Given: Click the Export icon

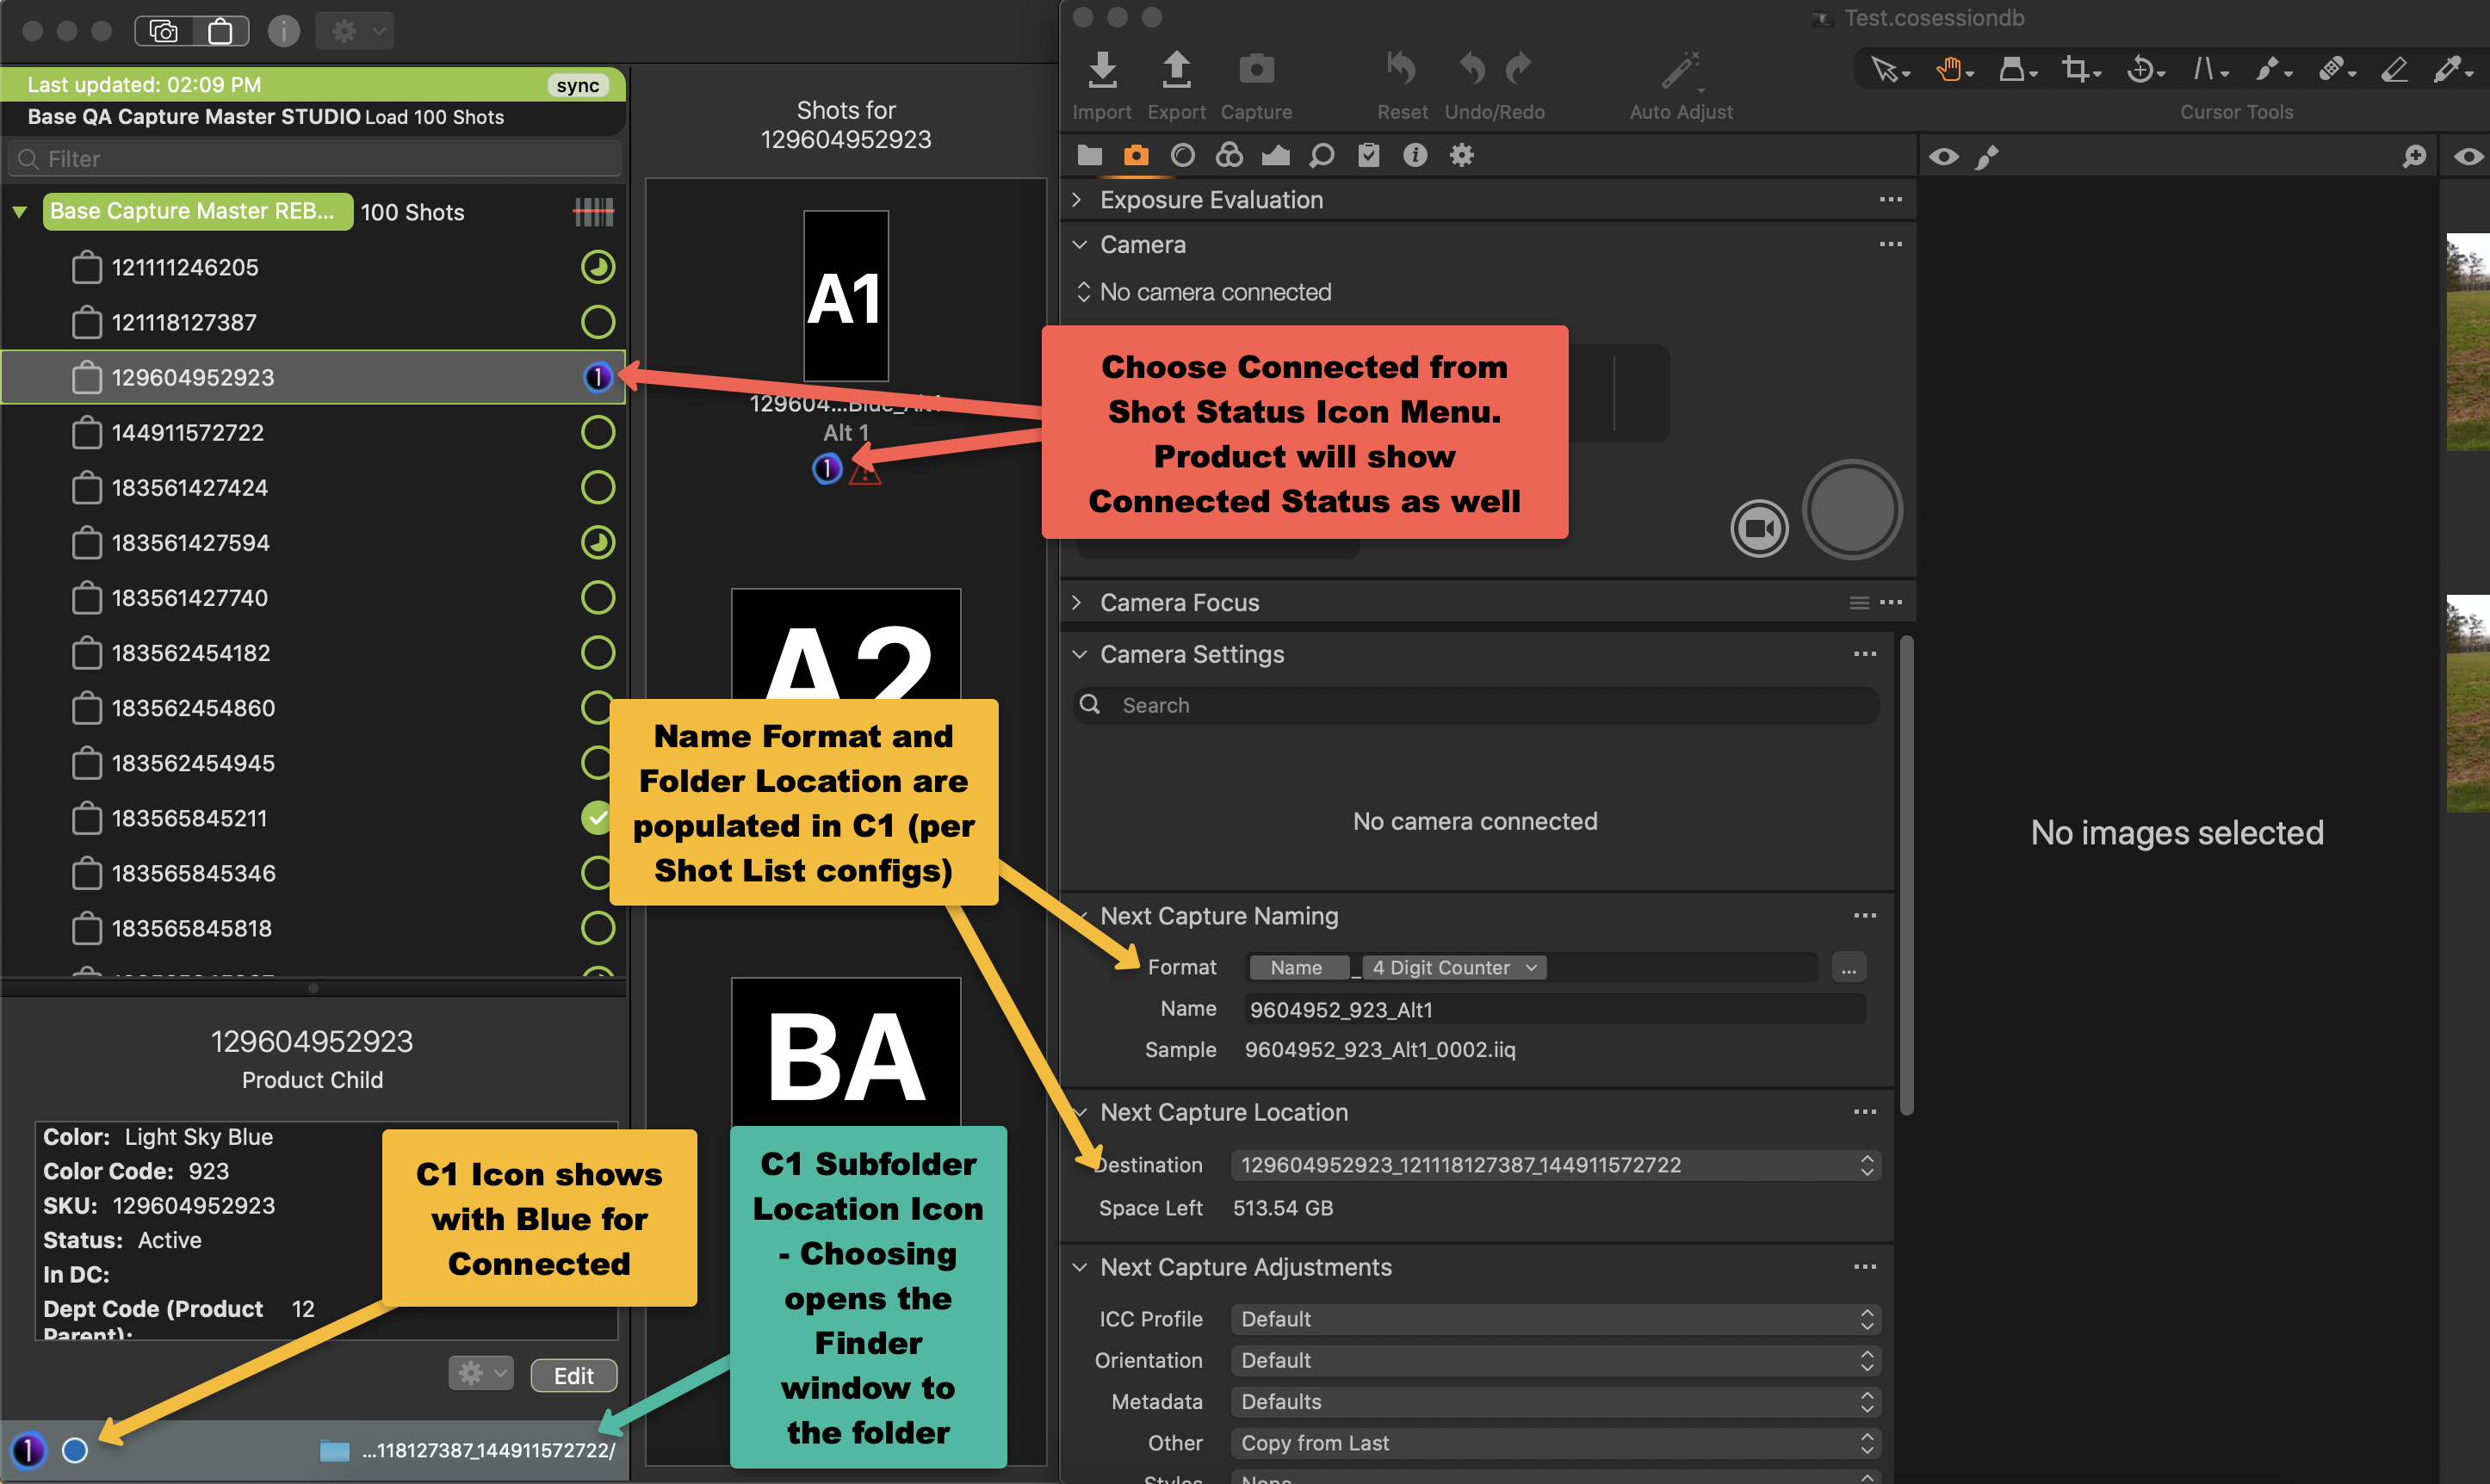Looking at the screenshot, I should point(1176,70).
